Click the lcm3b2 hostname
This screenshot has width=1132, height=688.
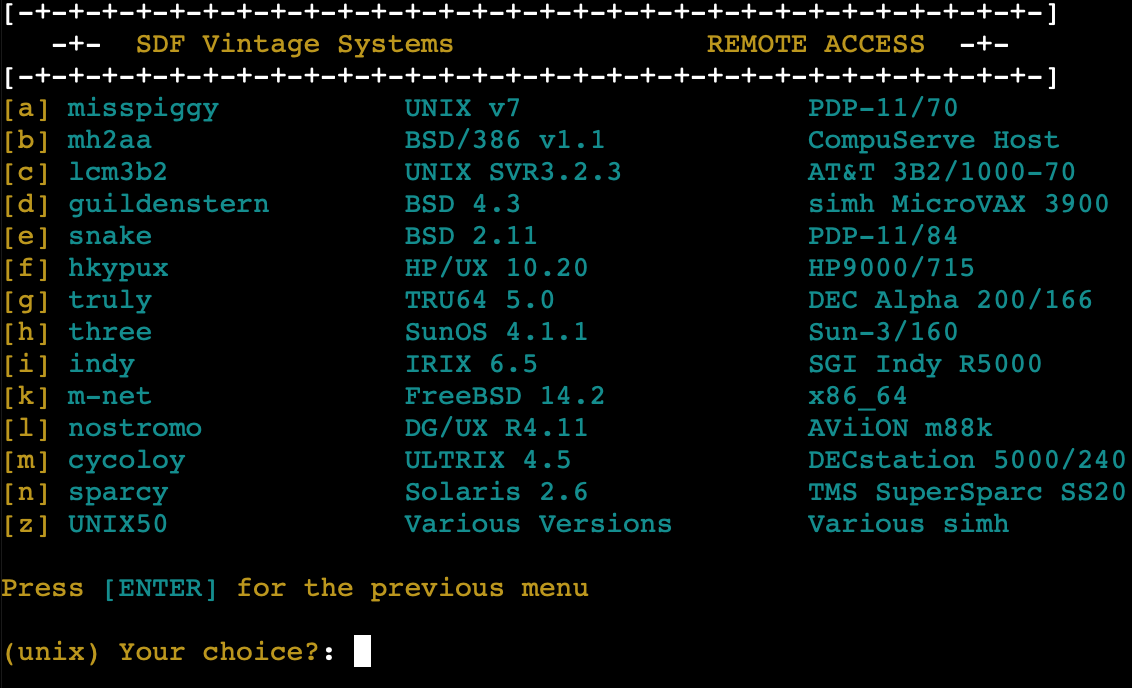(x=117, y=172)
